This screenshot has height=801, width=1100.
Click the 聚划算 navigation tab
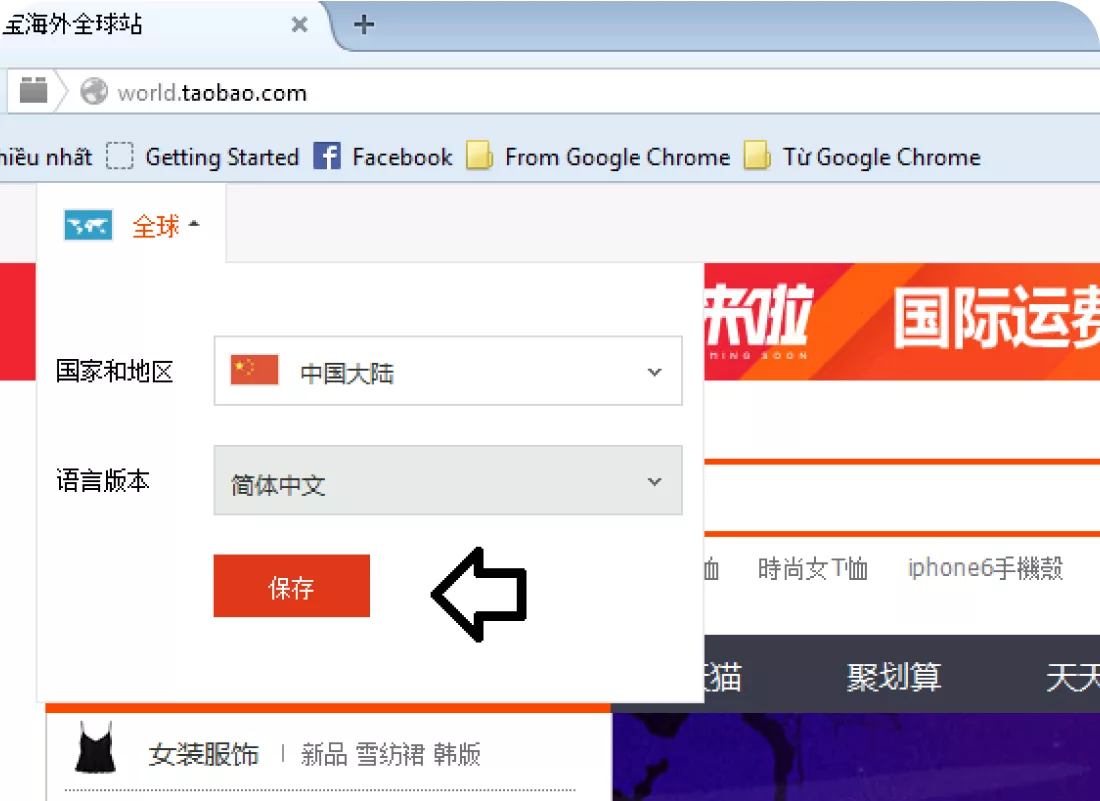(x=893, y=677)
